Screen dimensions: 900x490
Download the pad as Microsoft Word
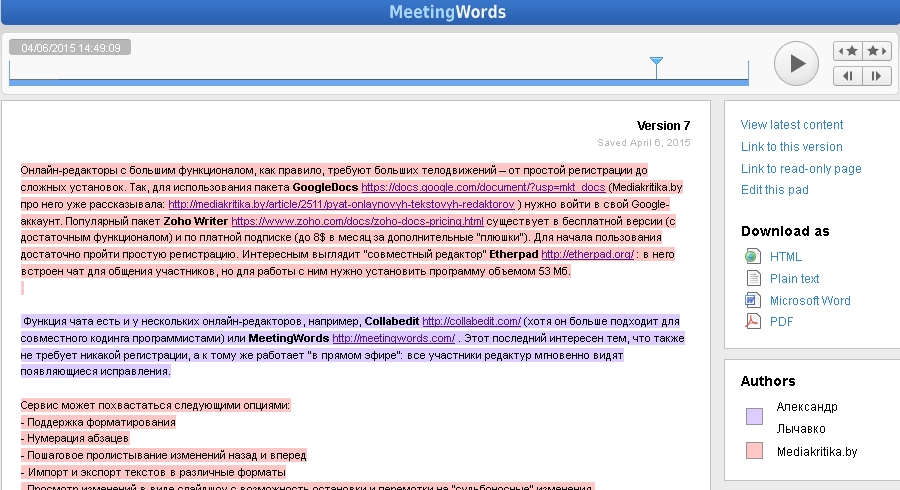(810, 300)
